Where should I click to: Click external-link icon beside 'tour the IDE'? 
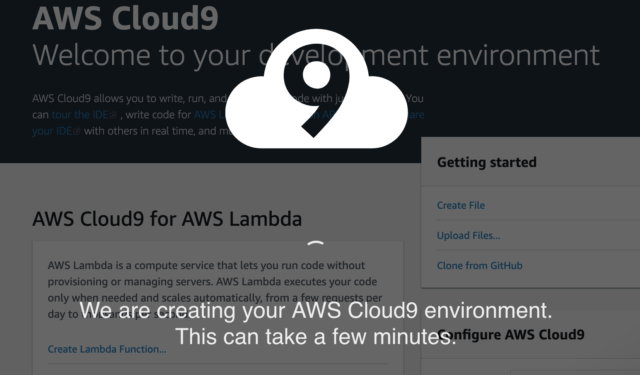(x=113, y=115)
